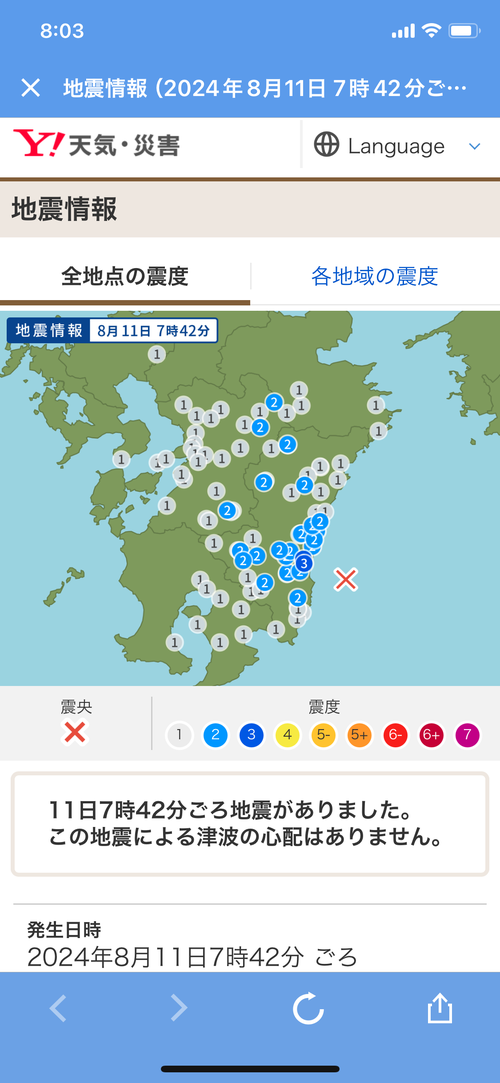Image resolution: width=500 pixels, height=1083 pixels.
Task: Tap the red 6- intensity legend swatch
Action: click(x=395, y=736)
